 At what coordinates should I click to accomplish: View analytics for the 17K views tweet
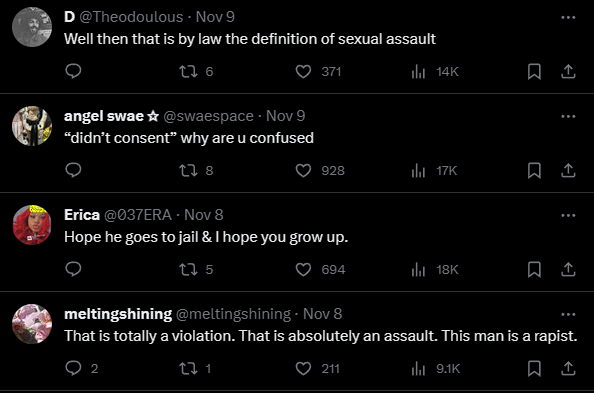coord(434,171)
